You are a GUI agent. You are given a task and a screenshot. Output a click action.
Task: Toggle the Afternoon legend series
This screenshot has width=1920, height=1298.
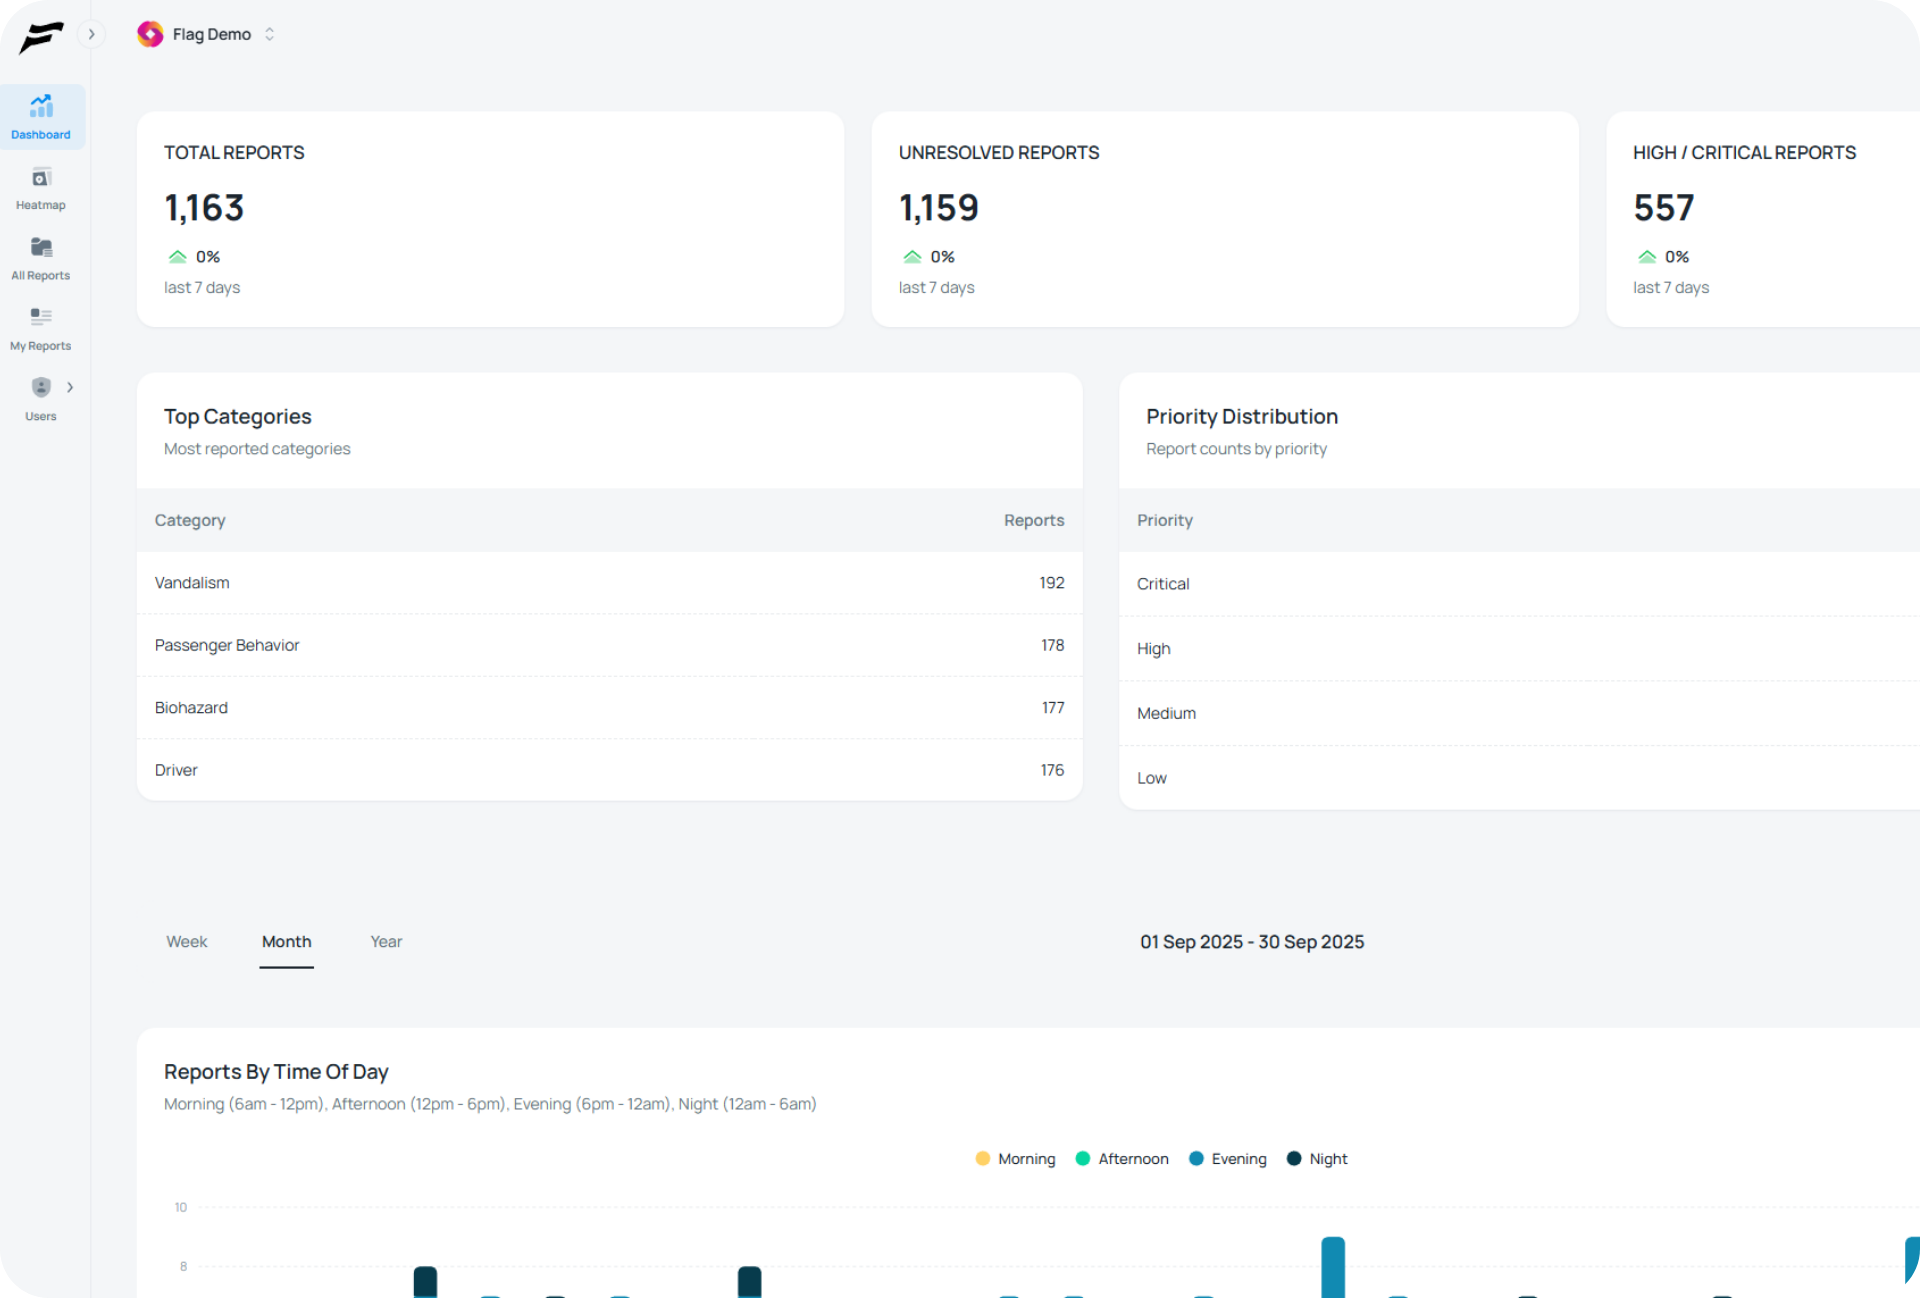(x=1132, y=1159)
